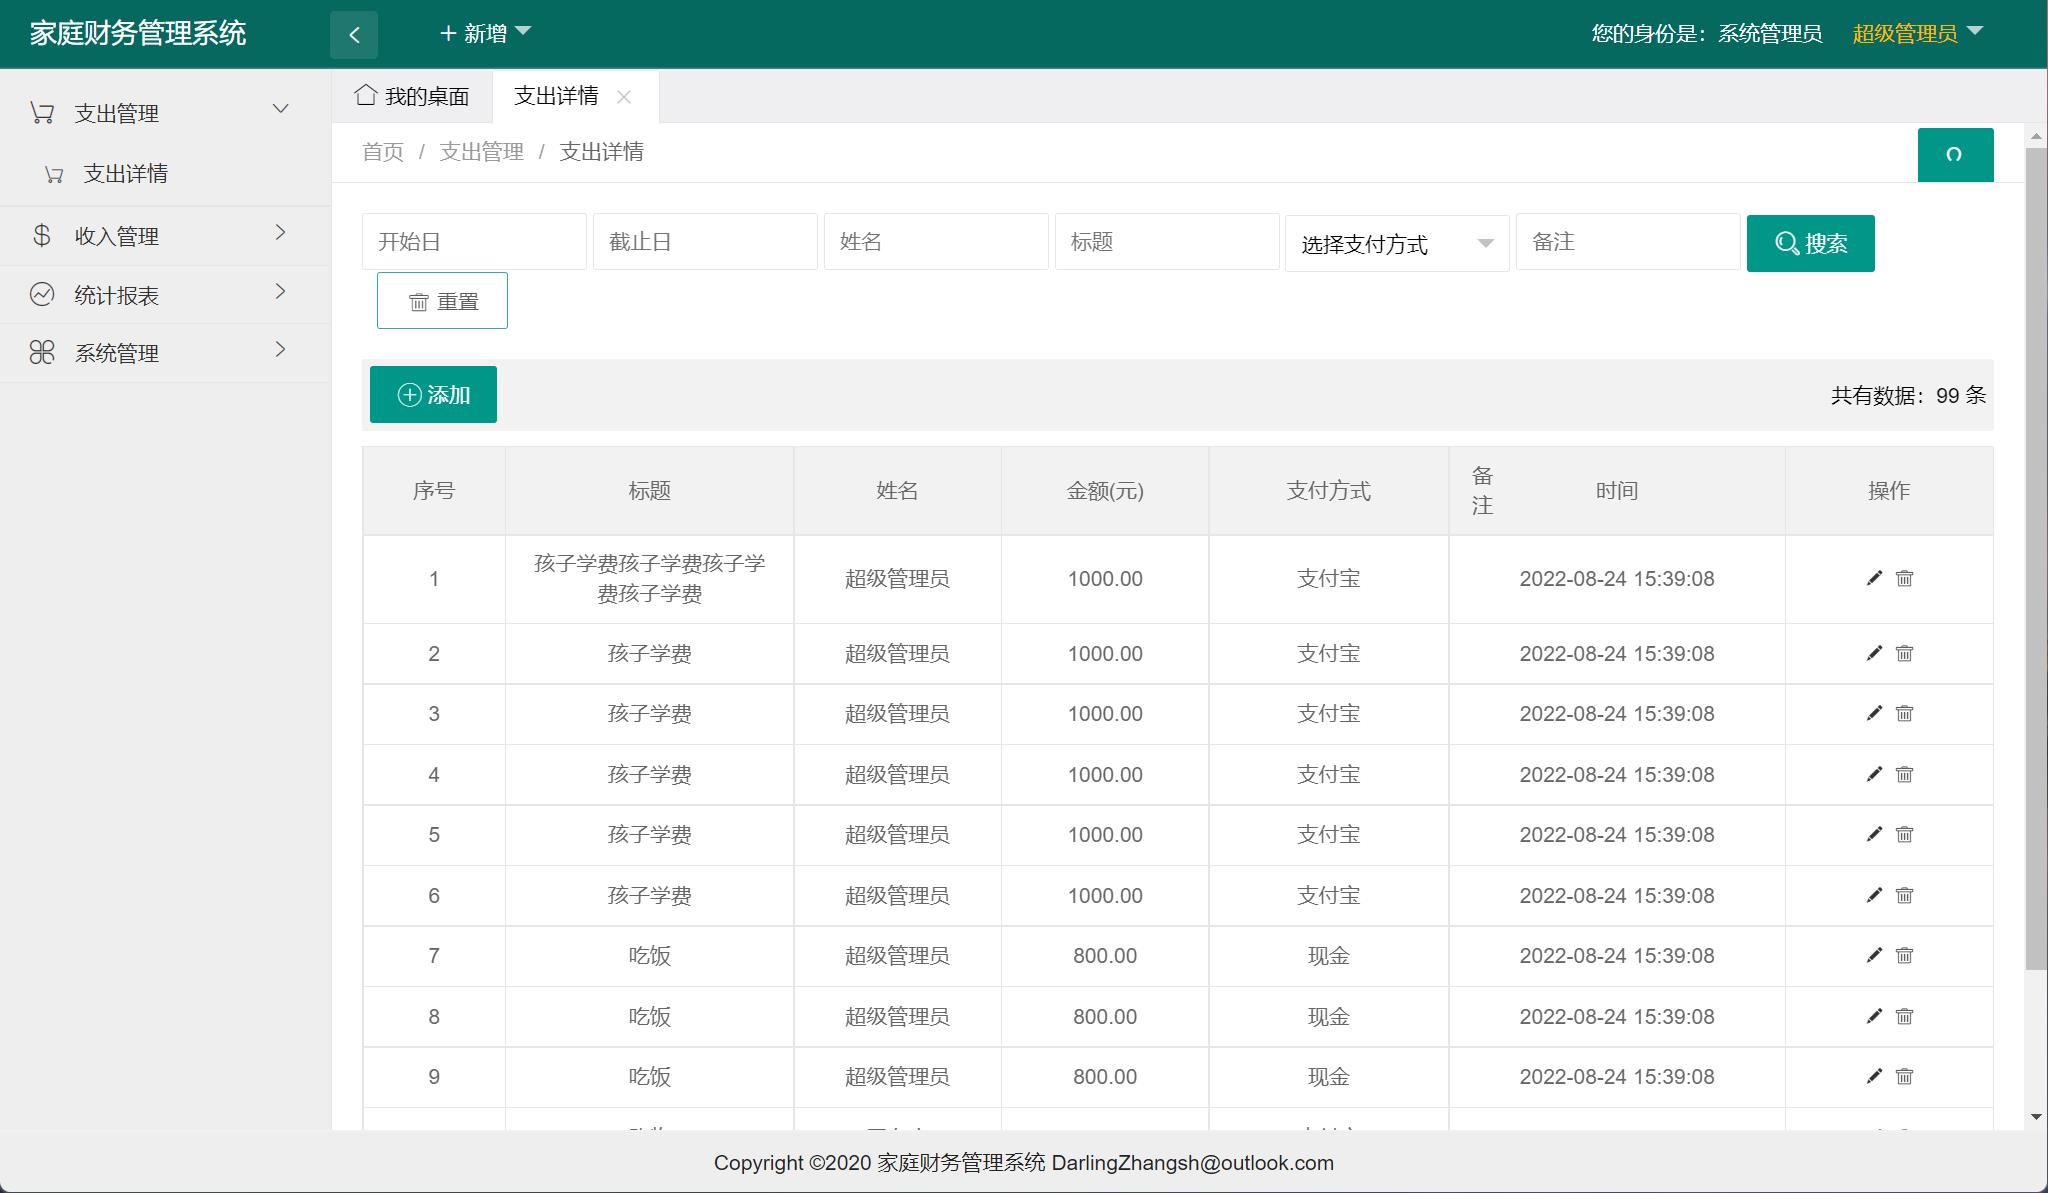
Task: Collapse the sidebar with the back arrow icon
Action: tap(354, 33)
